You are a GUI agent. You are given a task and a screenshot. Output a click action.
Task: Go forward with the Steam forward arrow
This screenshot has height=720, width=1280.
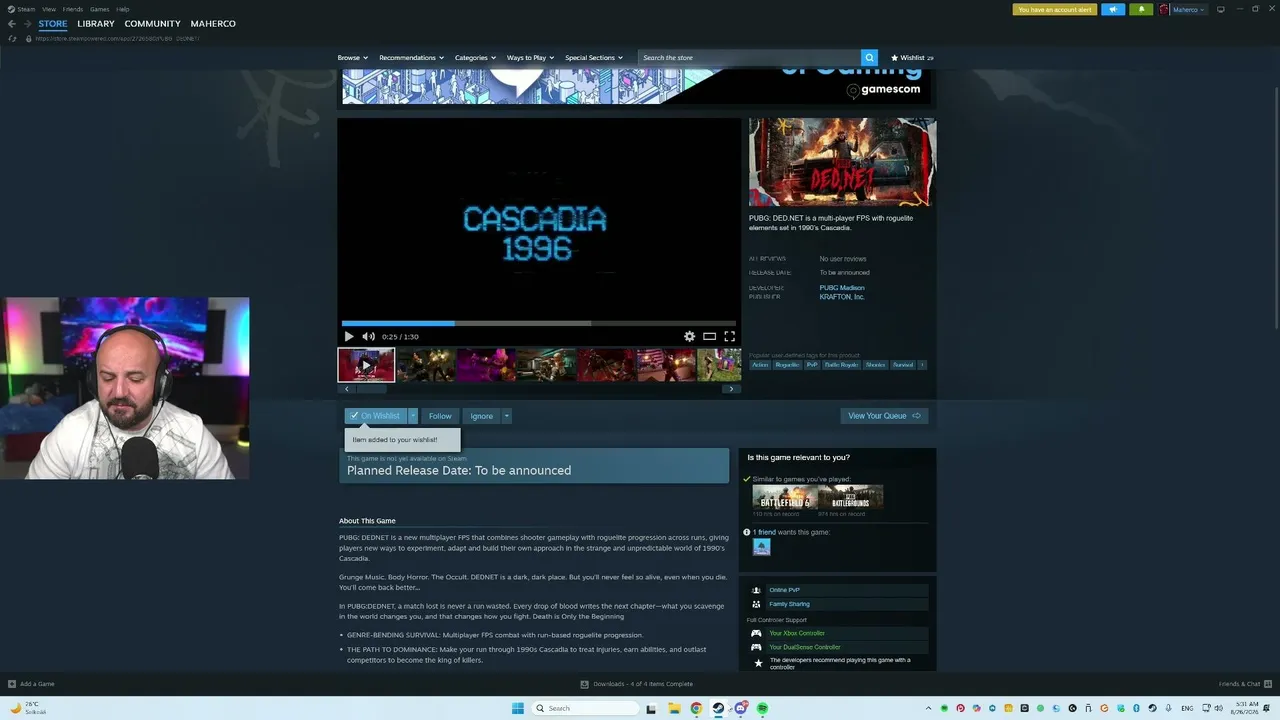28,24
